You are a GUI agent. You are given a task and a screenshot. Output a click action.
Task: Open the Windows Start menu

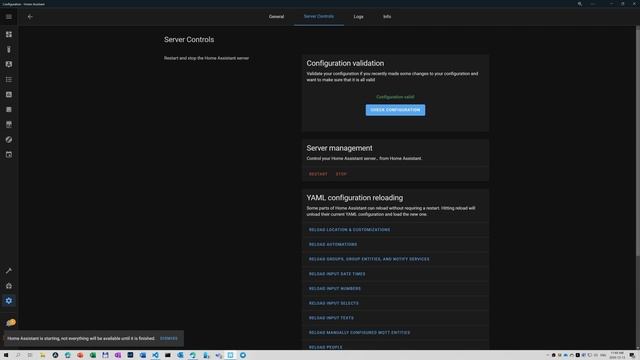click(x=6, y=355)
